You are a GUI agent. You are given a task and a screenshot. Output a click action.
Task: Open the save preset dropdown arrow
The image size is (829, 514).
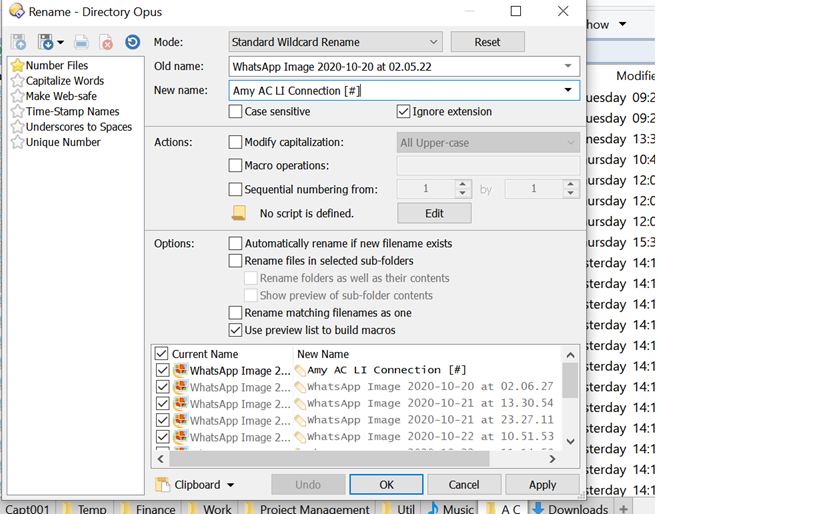click(60, 42)
